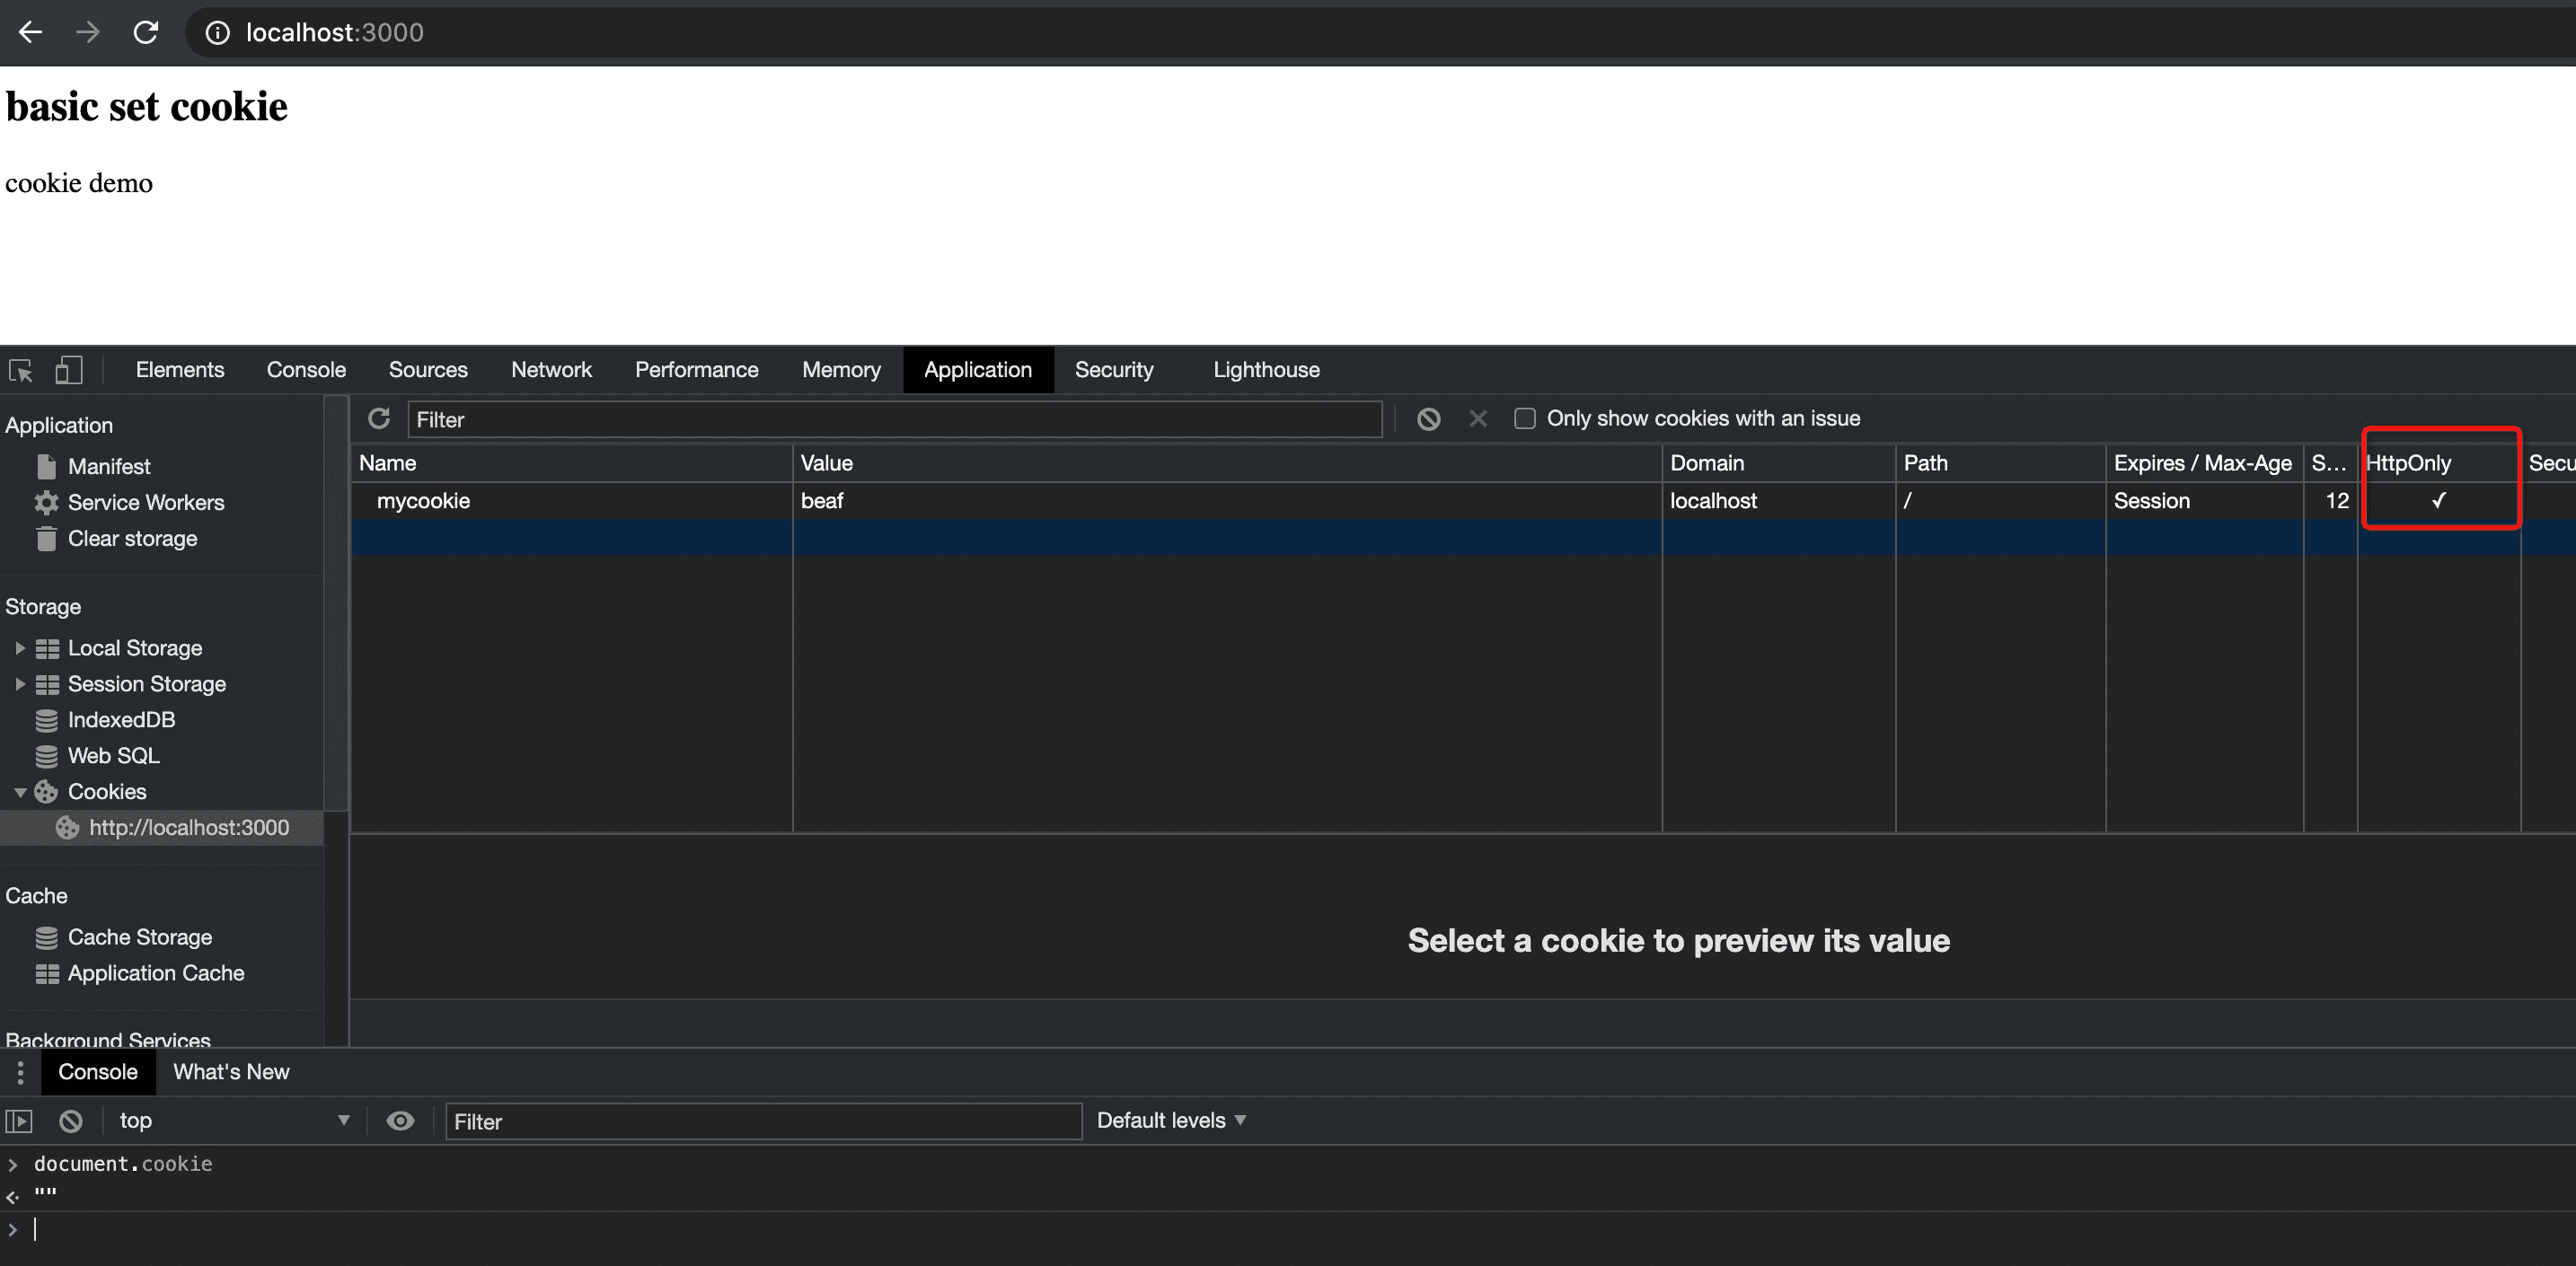
Task: Click the site information icon in address bar
Action: pyautogui.click(x=217, y=33)
